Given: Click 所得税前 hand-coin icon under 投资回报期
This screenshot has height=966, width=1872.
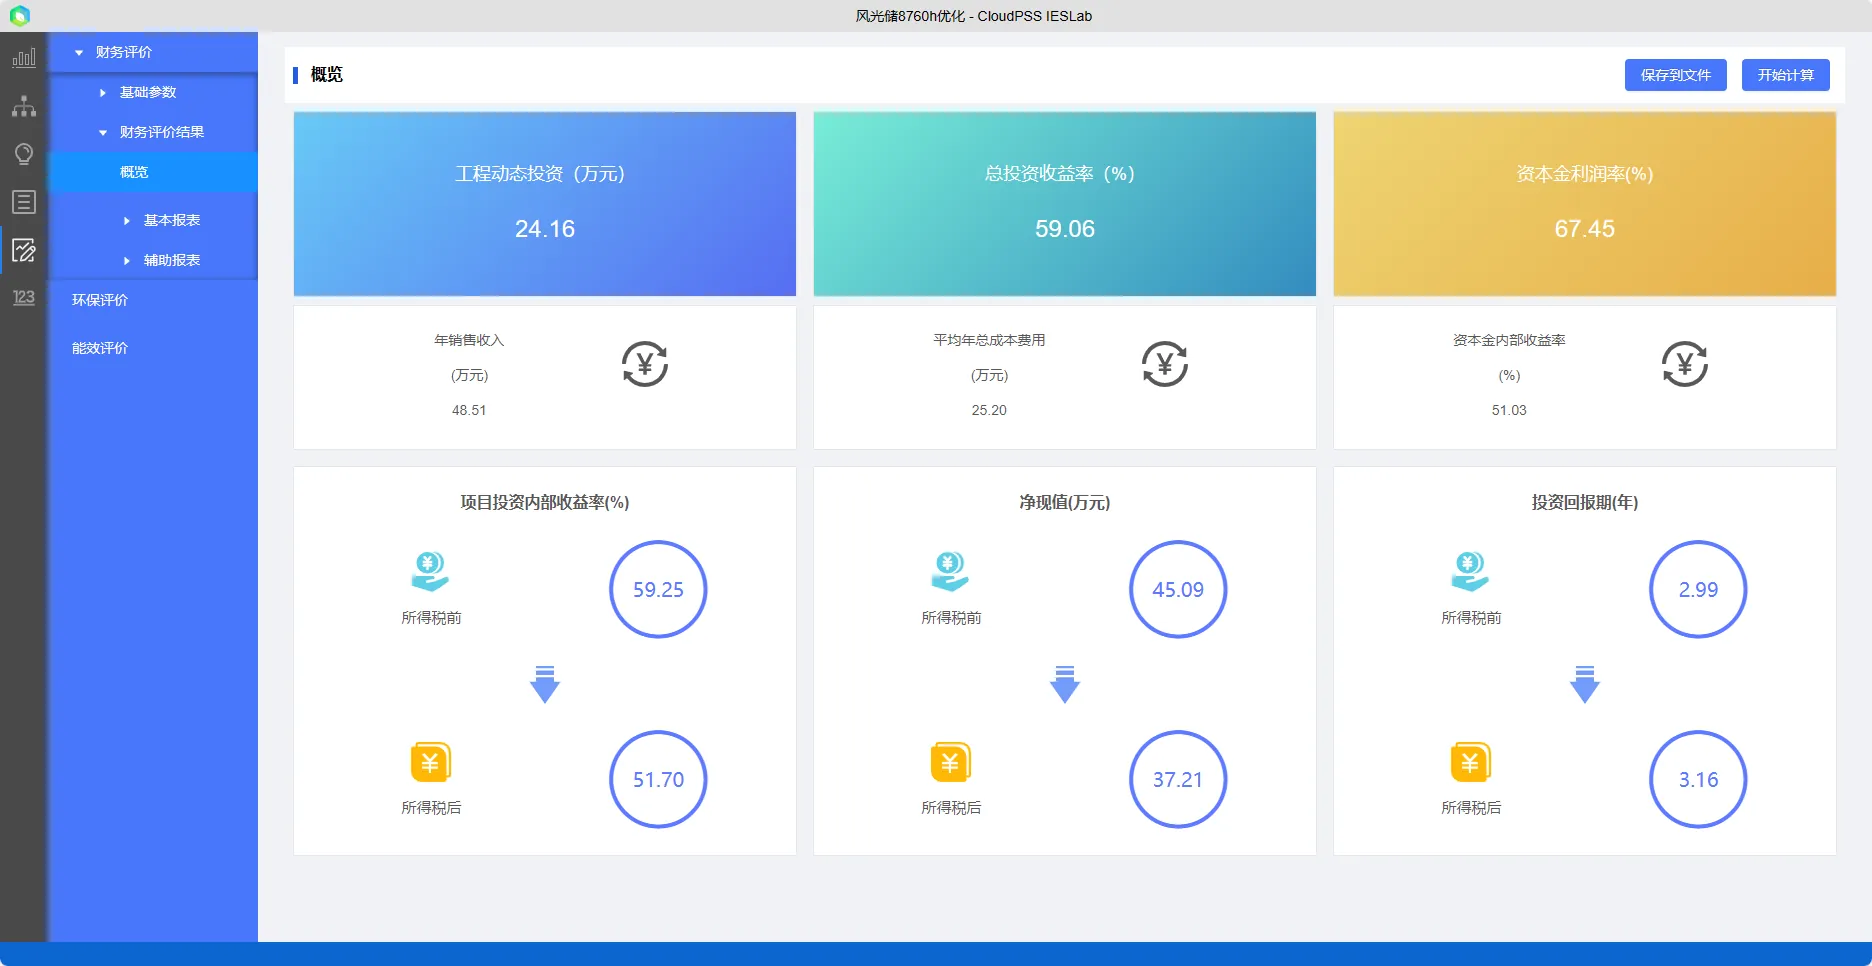Looking at the screenshot, I should [x=1471, y=571].
